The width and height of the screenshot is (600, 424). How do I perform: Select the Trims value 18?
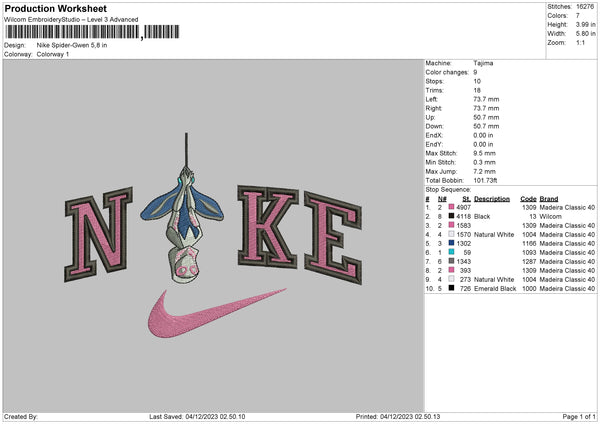tap(477, 90)
